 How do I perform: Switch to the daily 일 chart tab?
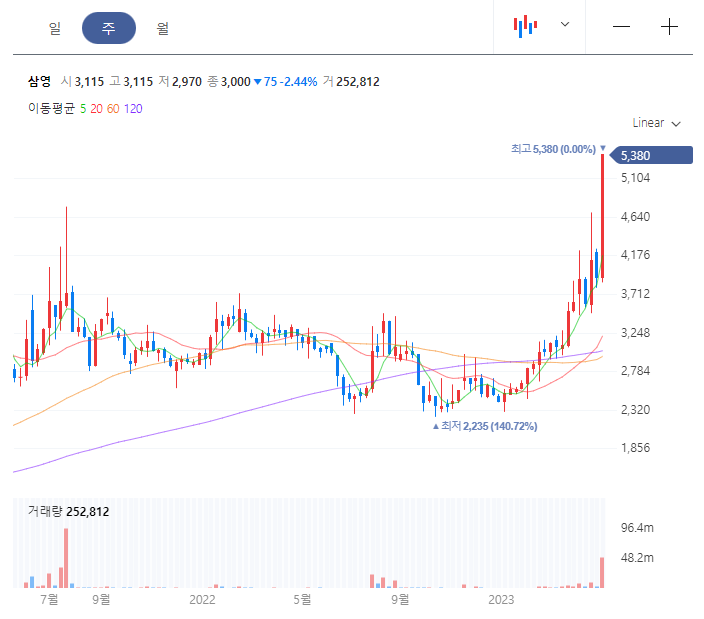[55, 28]
